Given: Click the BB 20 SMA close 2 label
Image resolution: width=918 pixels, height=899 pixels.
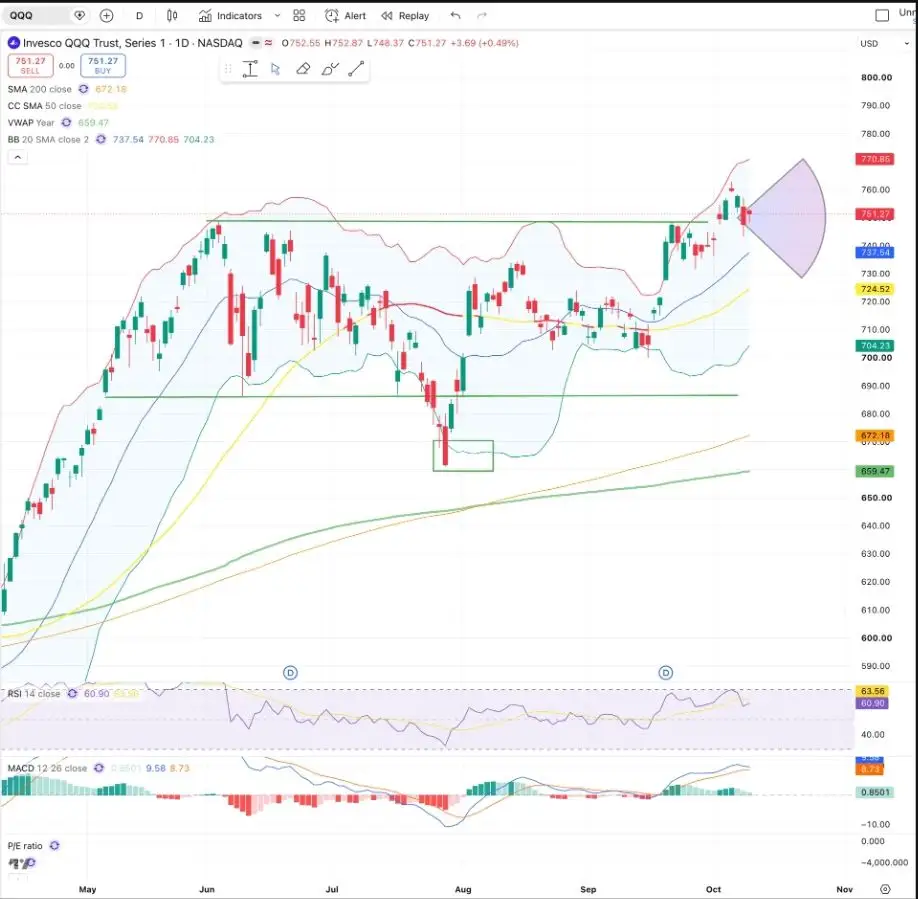Looking at the screenshot, I should coord(49,139).
